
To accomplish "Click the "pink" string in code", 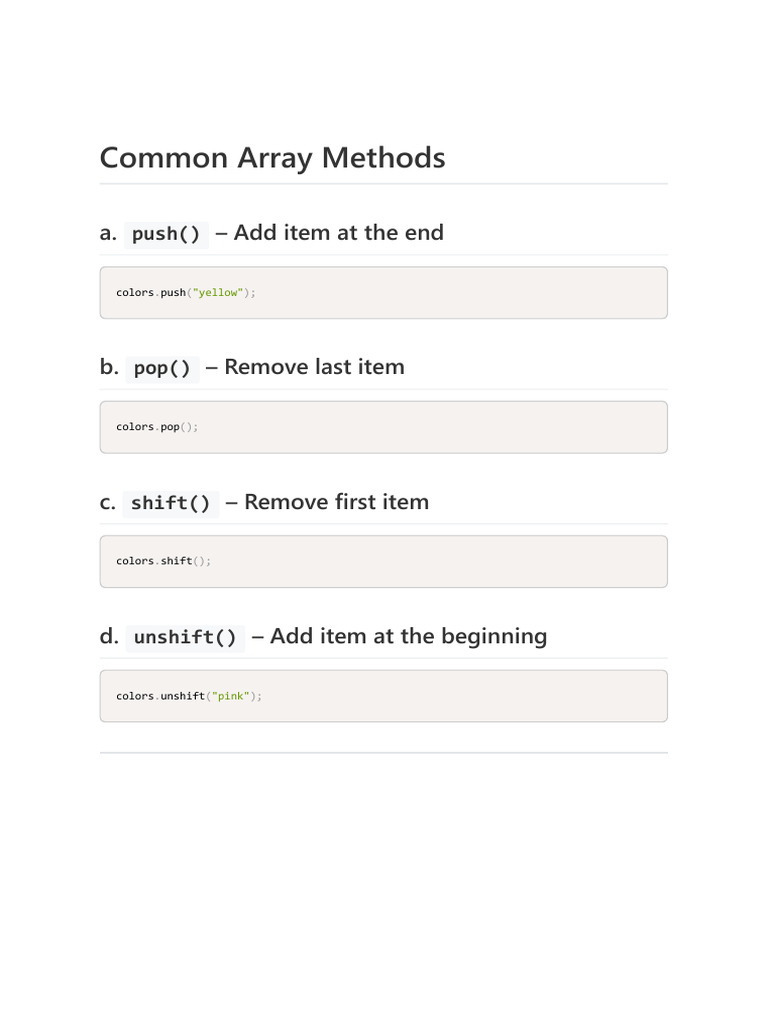I will pos(231,696).
